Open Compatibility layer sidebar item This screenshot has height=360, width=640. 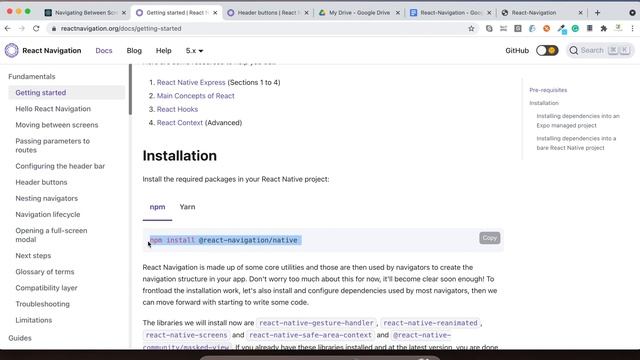pyautogui.click(x=46, y=288)
